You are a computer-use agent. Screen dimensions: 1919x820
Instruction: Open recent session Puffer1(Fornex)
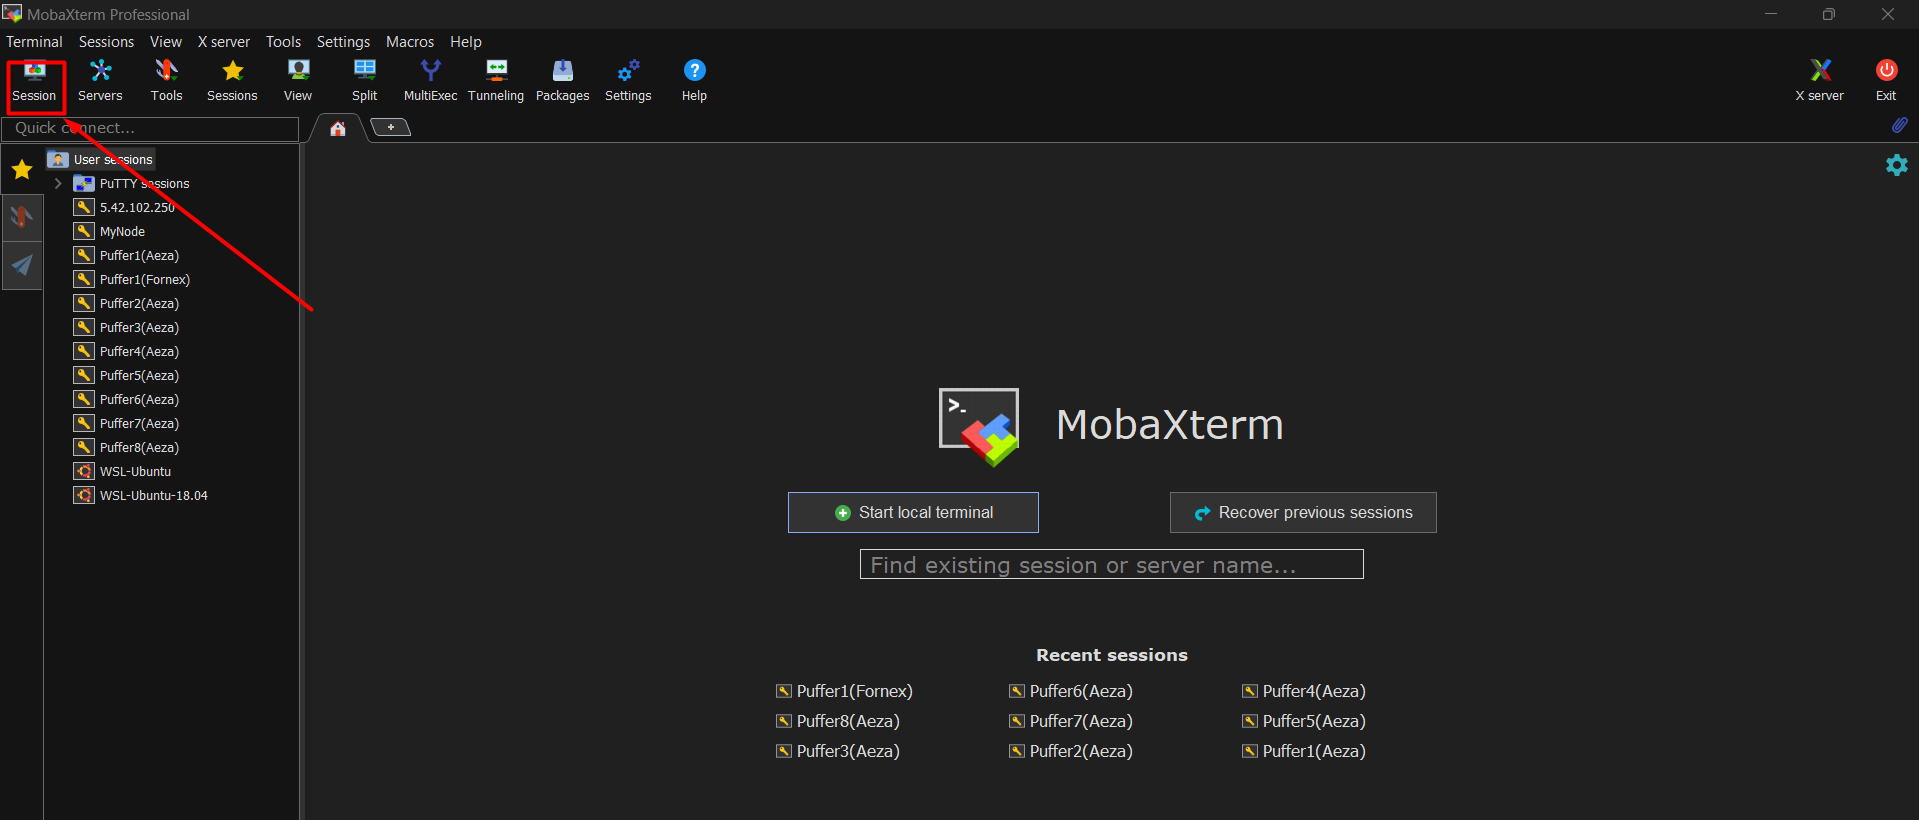(845, 691)
